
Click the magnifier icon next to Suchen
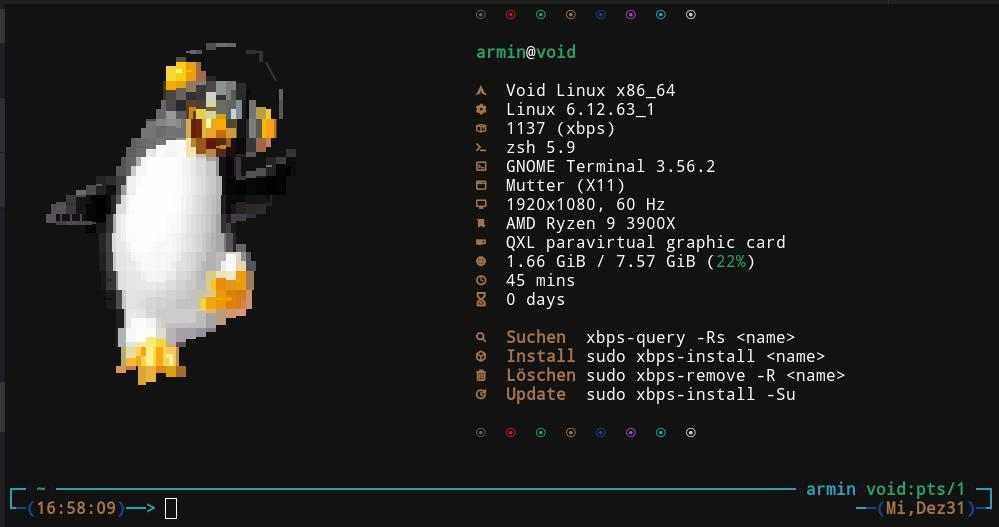coord(481,338)
